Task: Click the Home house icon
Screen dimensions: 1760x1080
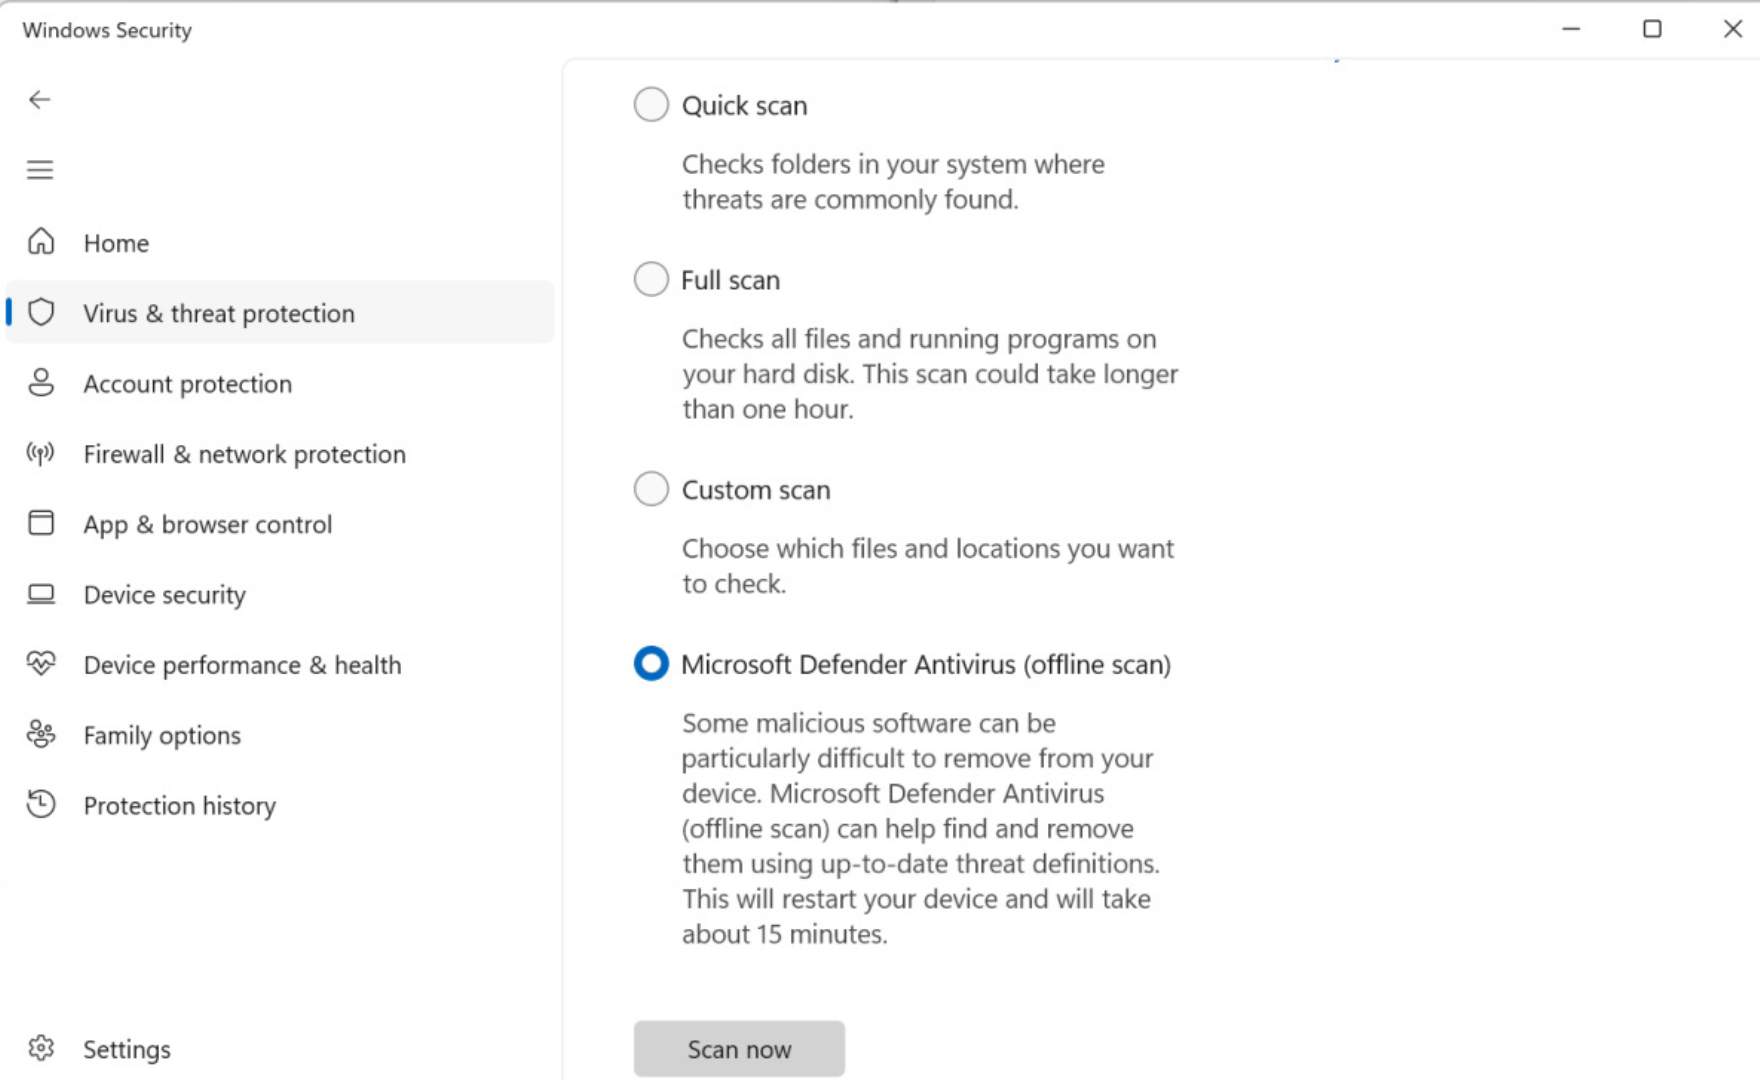Action: coord(41,242)
